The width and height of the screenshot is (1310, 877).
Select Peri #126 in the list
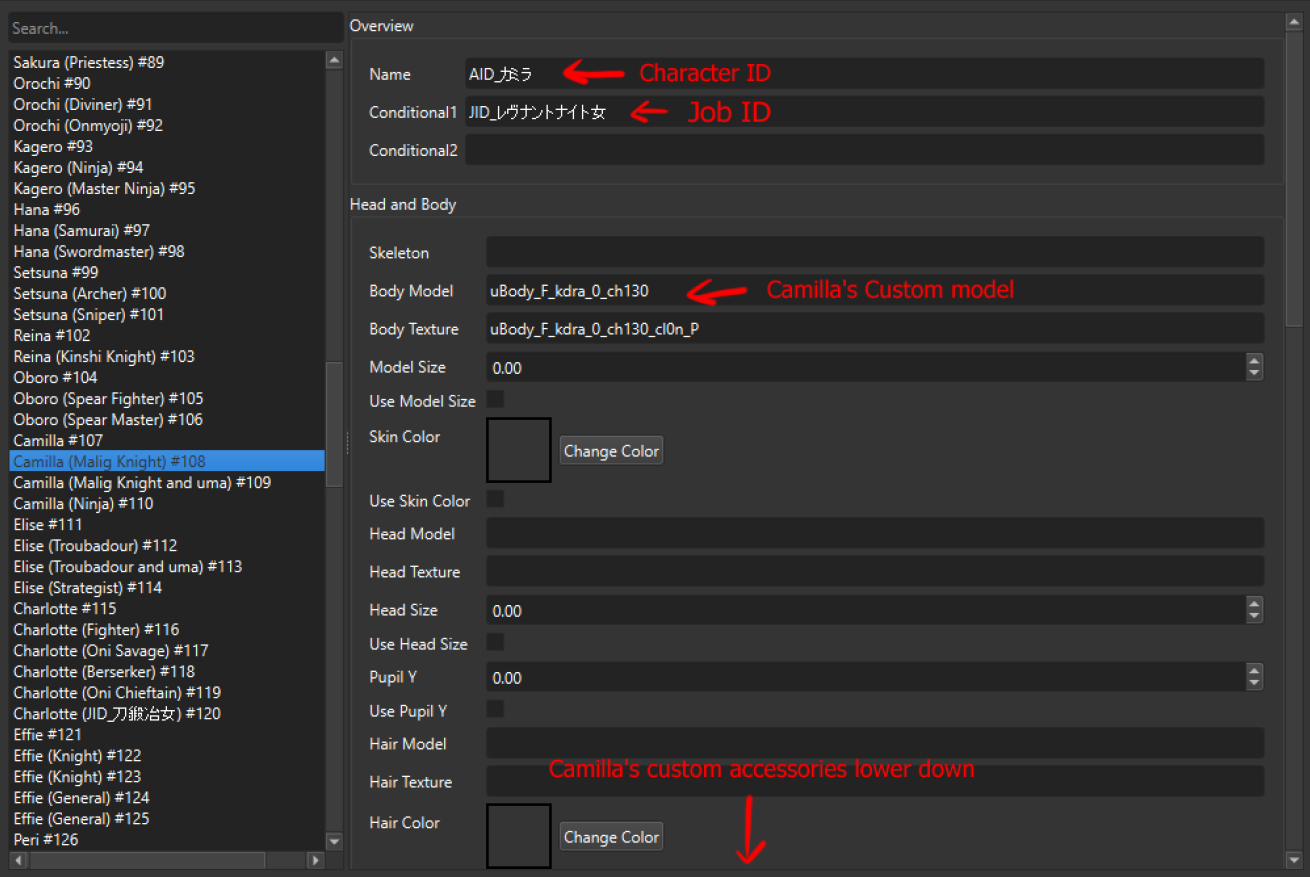[x=167, y=839]
